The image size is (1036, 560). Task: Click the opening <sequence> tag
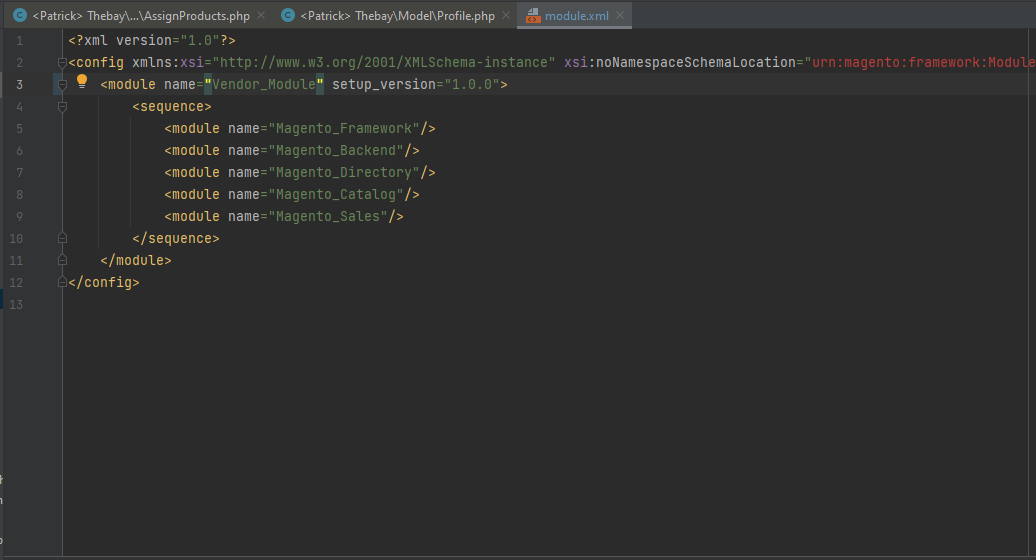pyautogui.click(x=172, y=106)
